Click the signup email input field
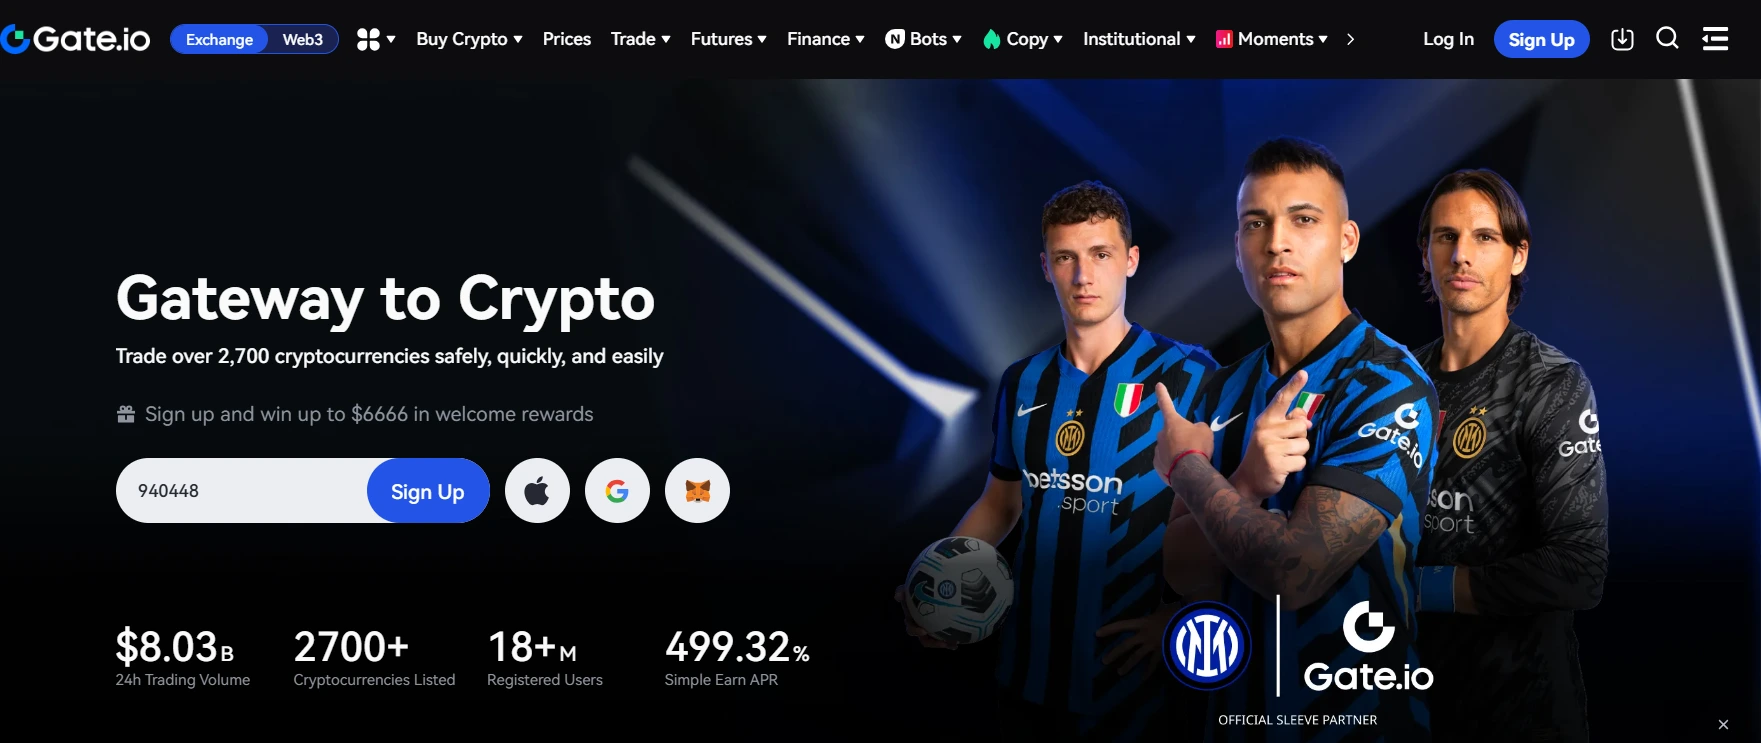The image size is (1761, 743). (242, 490)
